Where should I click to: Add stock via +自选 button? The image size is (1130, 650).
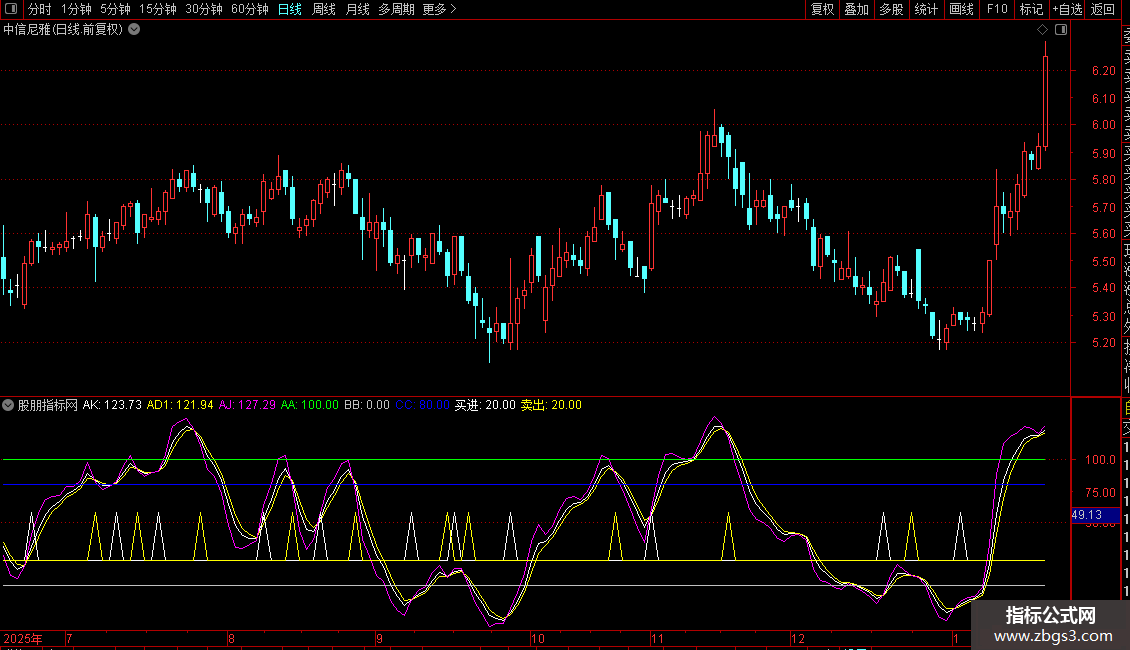(1066, 9)
